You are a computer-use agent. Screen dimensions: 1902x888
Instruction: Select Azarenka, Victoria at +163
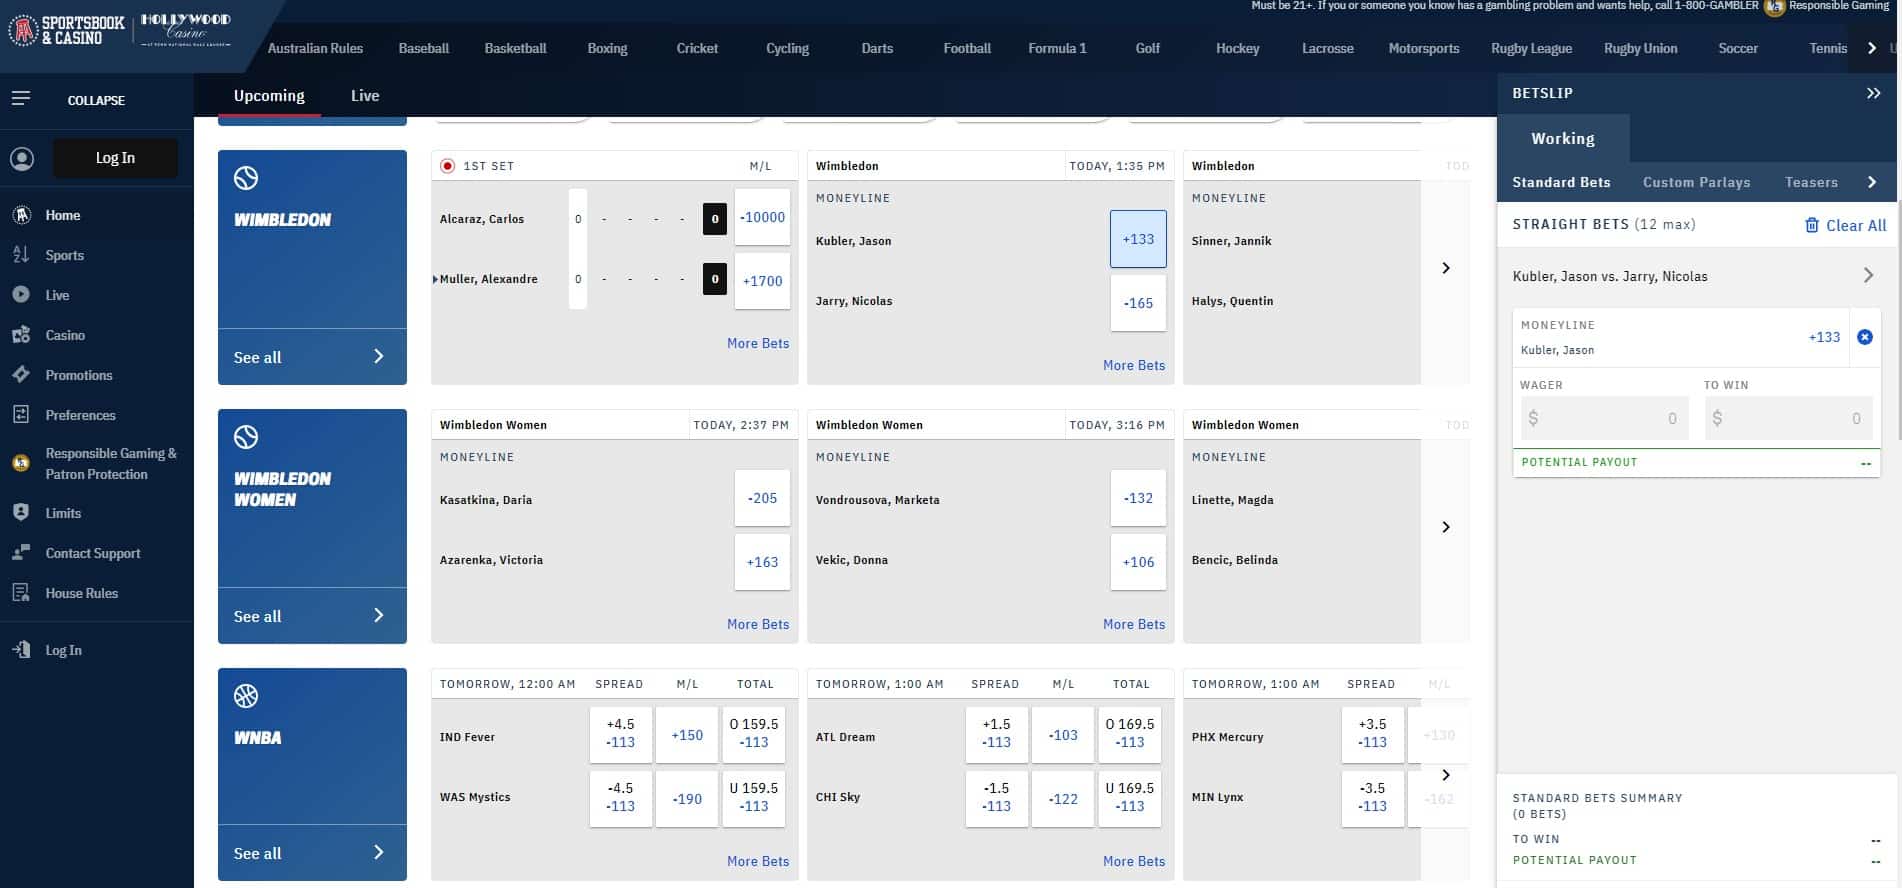pyautogui.click(x=762, y=562)
